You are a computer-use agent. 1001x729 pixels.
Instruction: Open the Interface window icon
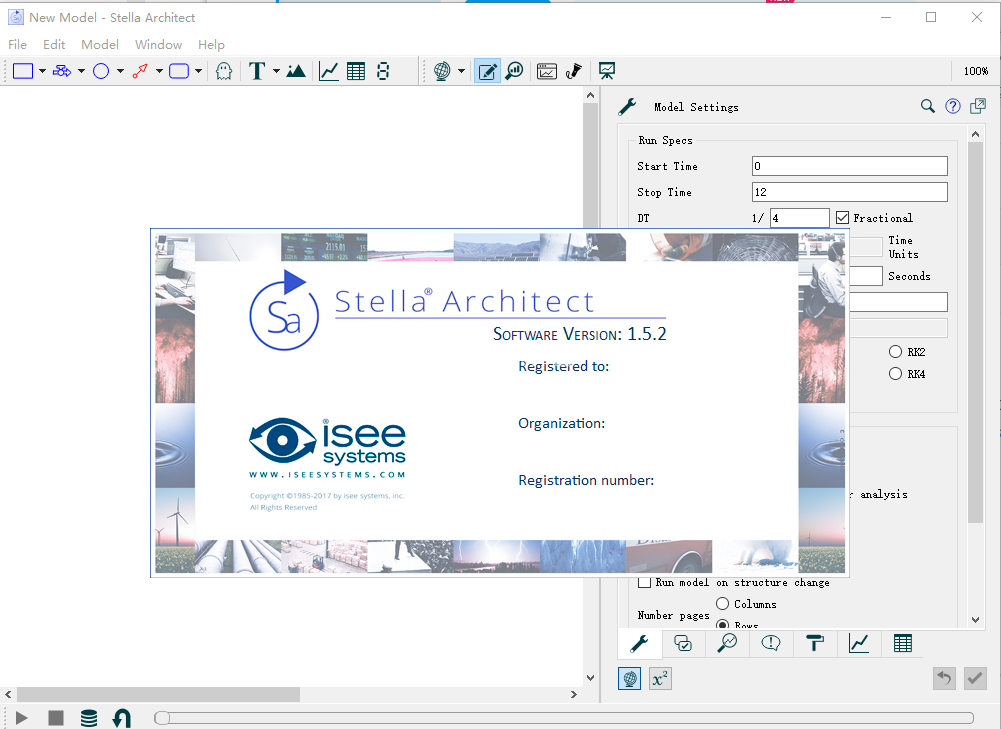click(x=547, y=71)
